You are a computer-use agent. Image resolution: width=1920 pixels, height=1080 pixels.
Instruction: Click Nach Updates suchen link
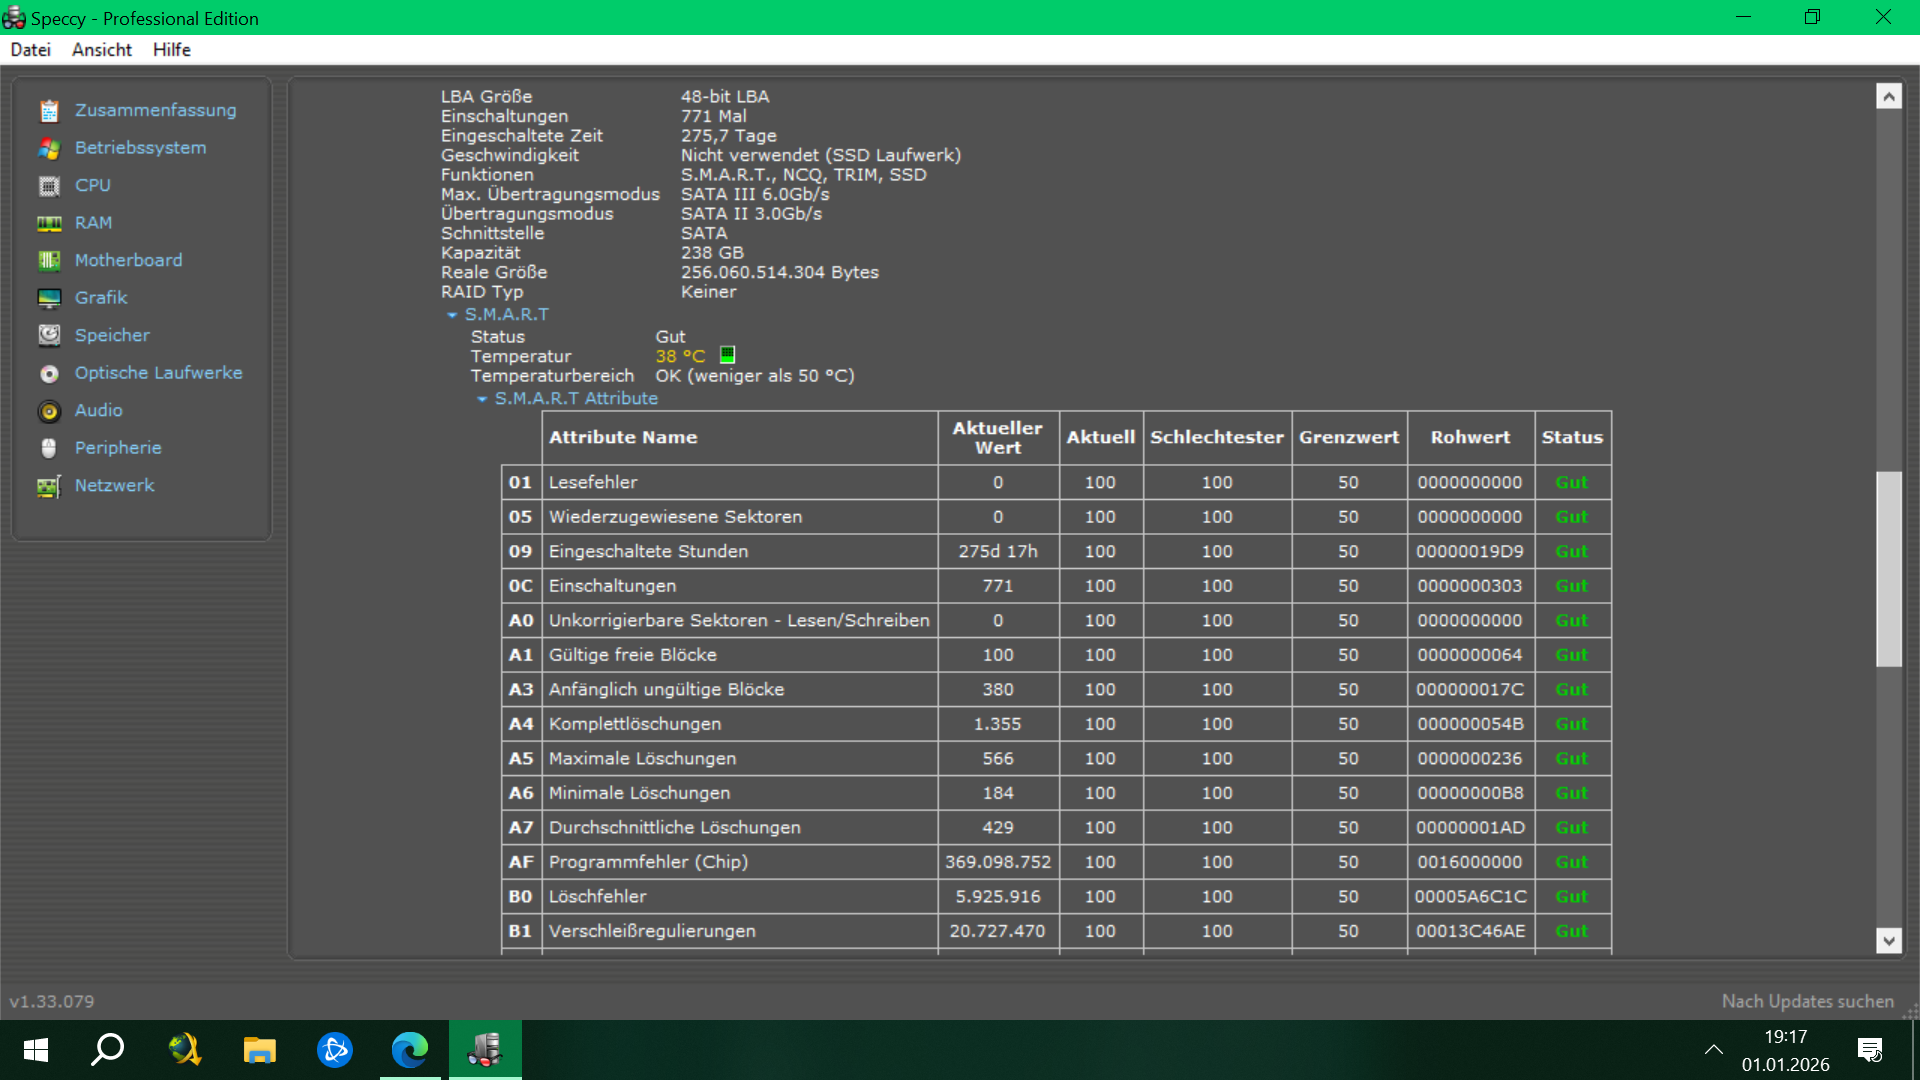(x=1807, y=1001)
